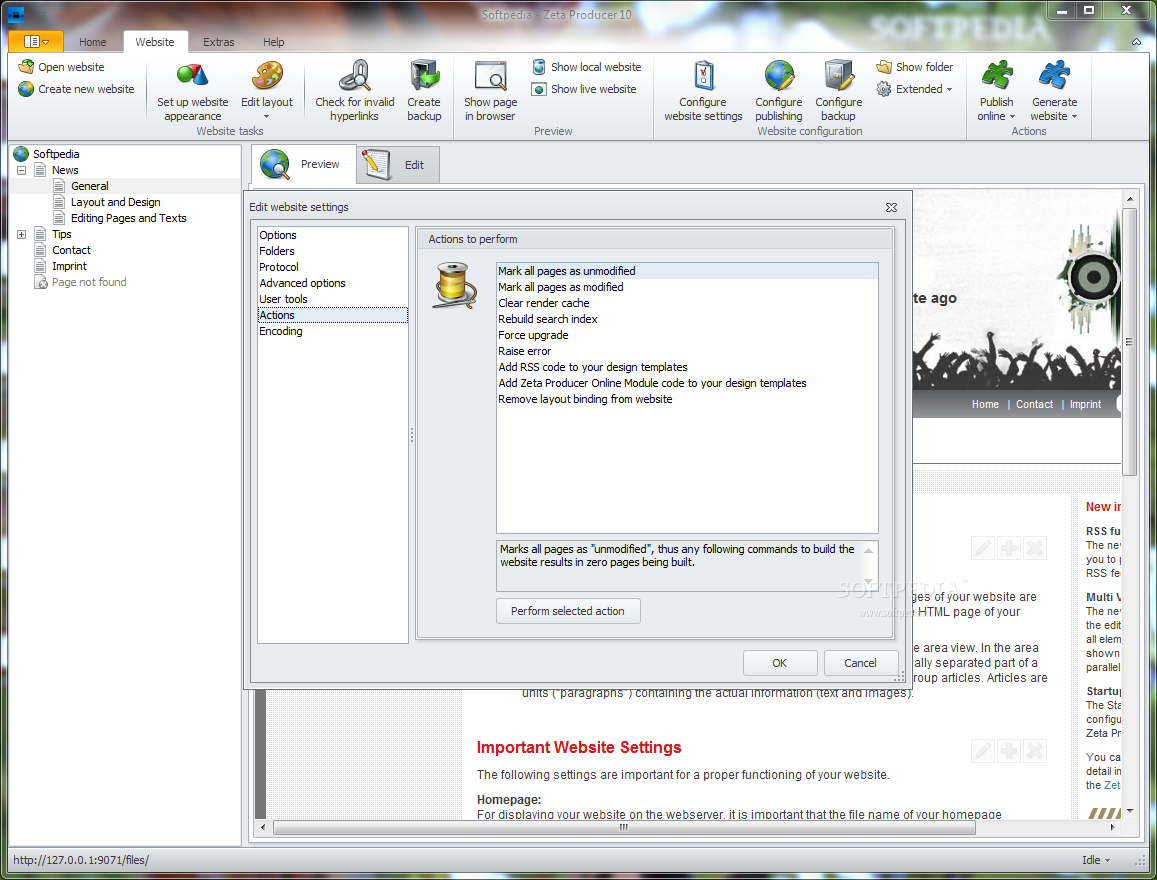Run Check for invalid hyperlinks
This screenshot has height=880, width=1157.
(x=355, y=91)
